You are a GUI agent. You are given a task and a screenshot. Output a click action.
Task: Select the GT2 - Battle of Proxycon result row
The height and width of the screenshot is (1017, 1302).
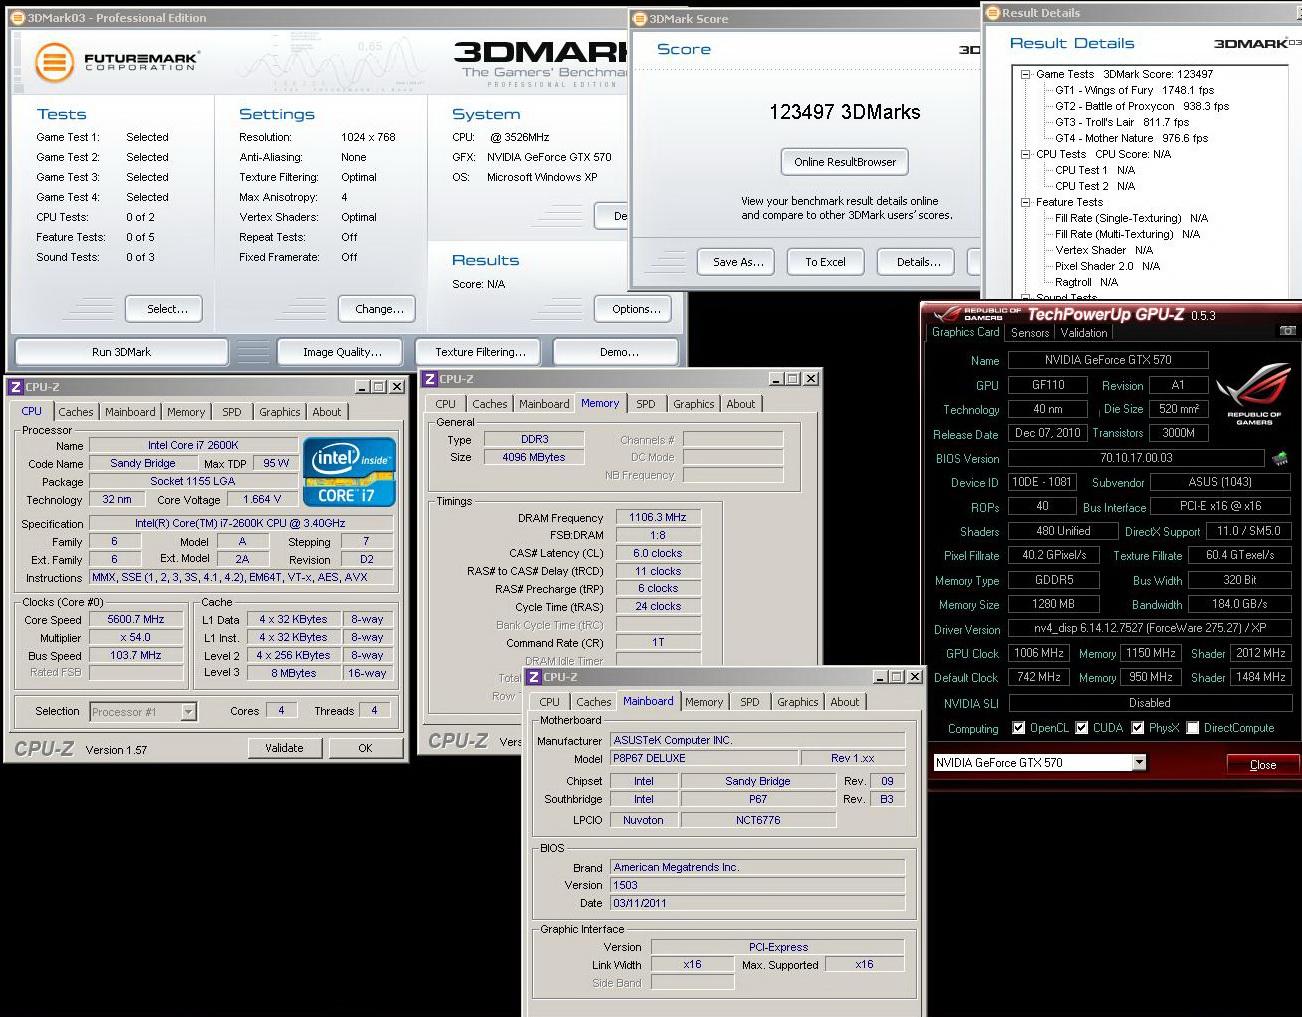coord(1142,106)
